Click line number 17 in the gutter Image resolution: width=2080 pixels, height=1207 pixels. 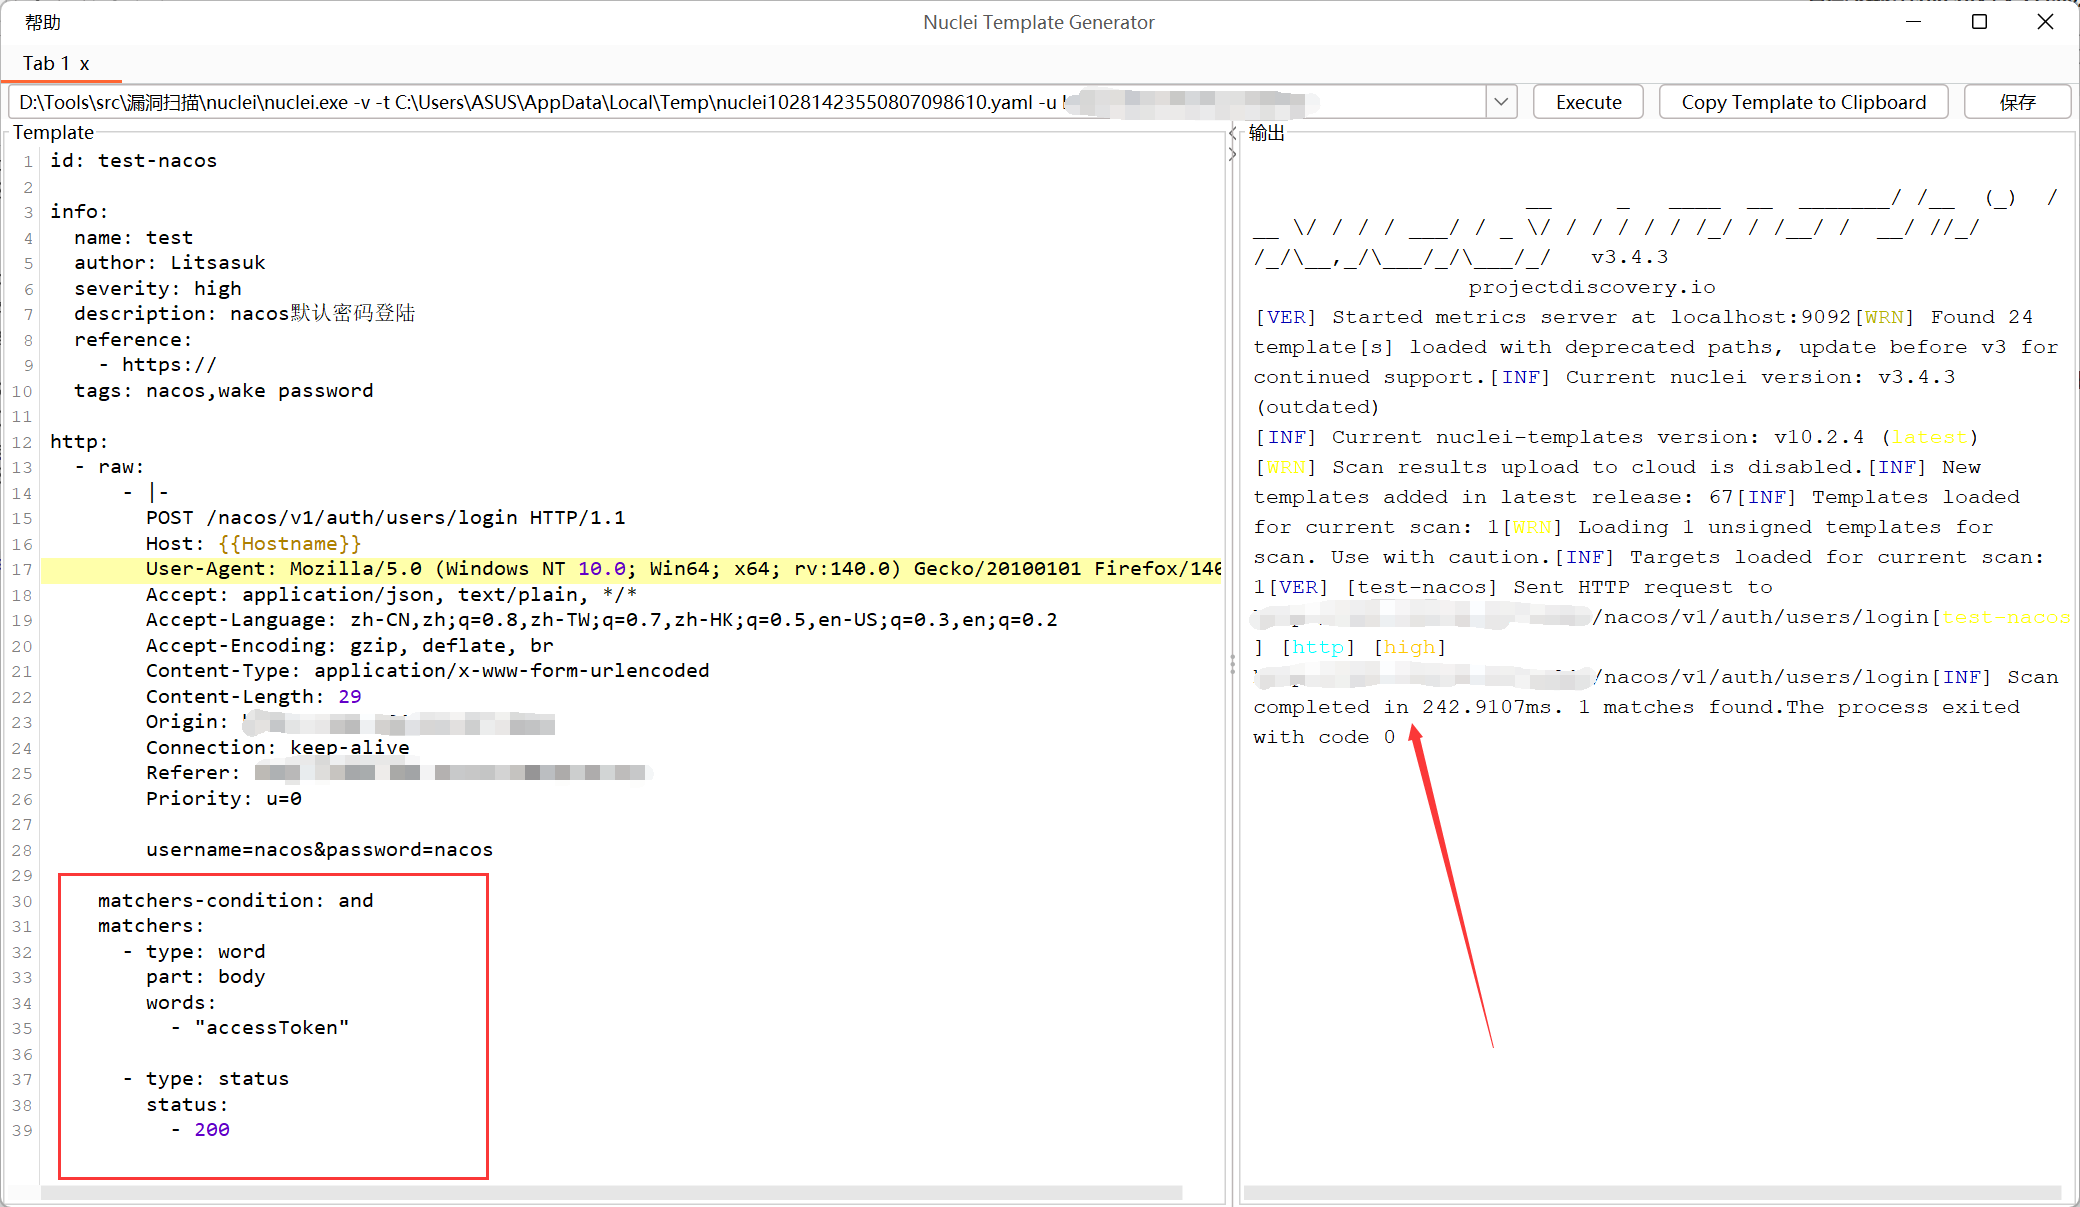(x=22, y=570)
